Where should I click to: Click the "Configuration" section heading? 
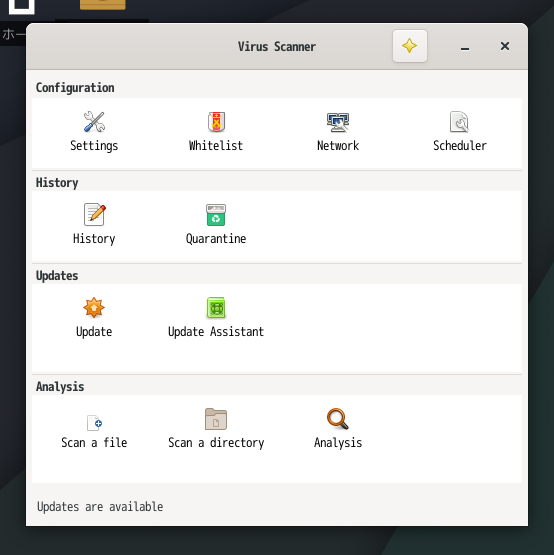pos(75,88)
